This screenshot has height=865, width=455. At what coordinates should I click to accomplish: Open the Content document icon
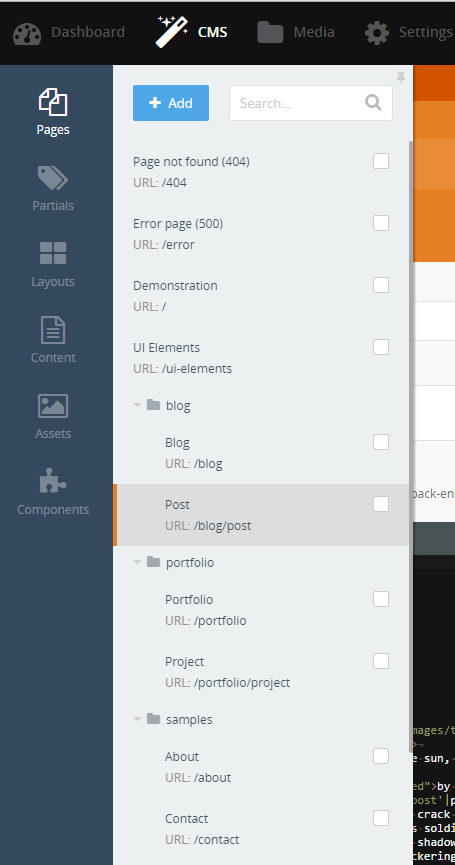(53, 330)
